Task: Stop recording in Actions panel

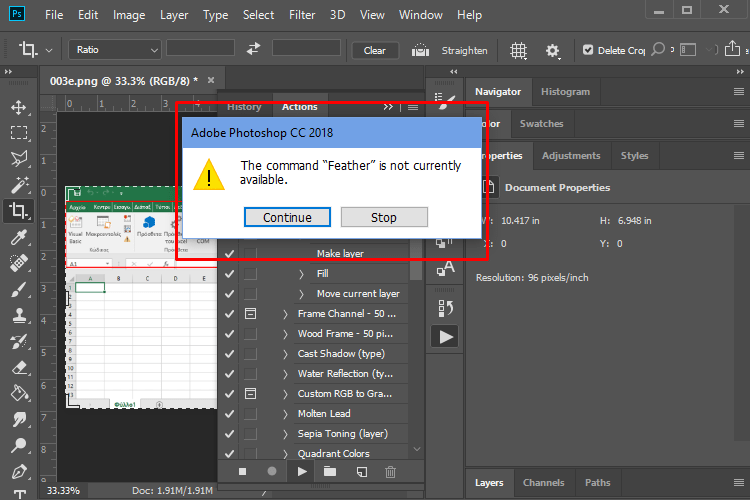Action: pos(243,472)
